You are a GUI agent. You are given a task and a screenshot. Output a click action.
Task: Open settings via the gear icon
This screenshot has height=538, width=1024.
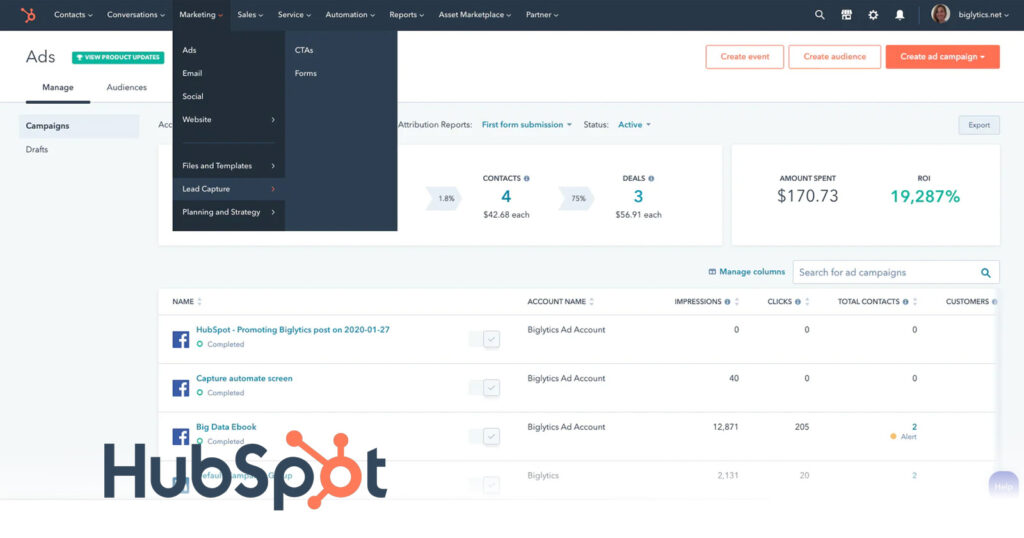(x=873, y=15)
